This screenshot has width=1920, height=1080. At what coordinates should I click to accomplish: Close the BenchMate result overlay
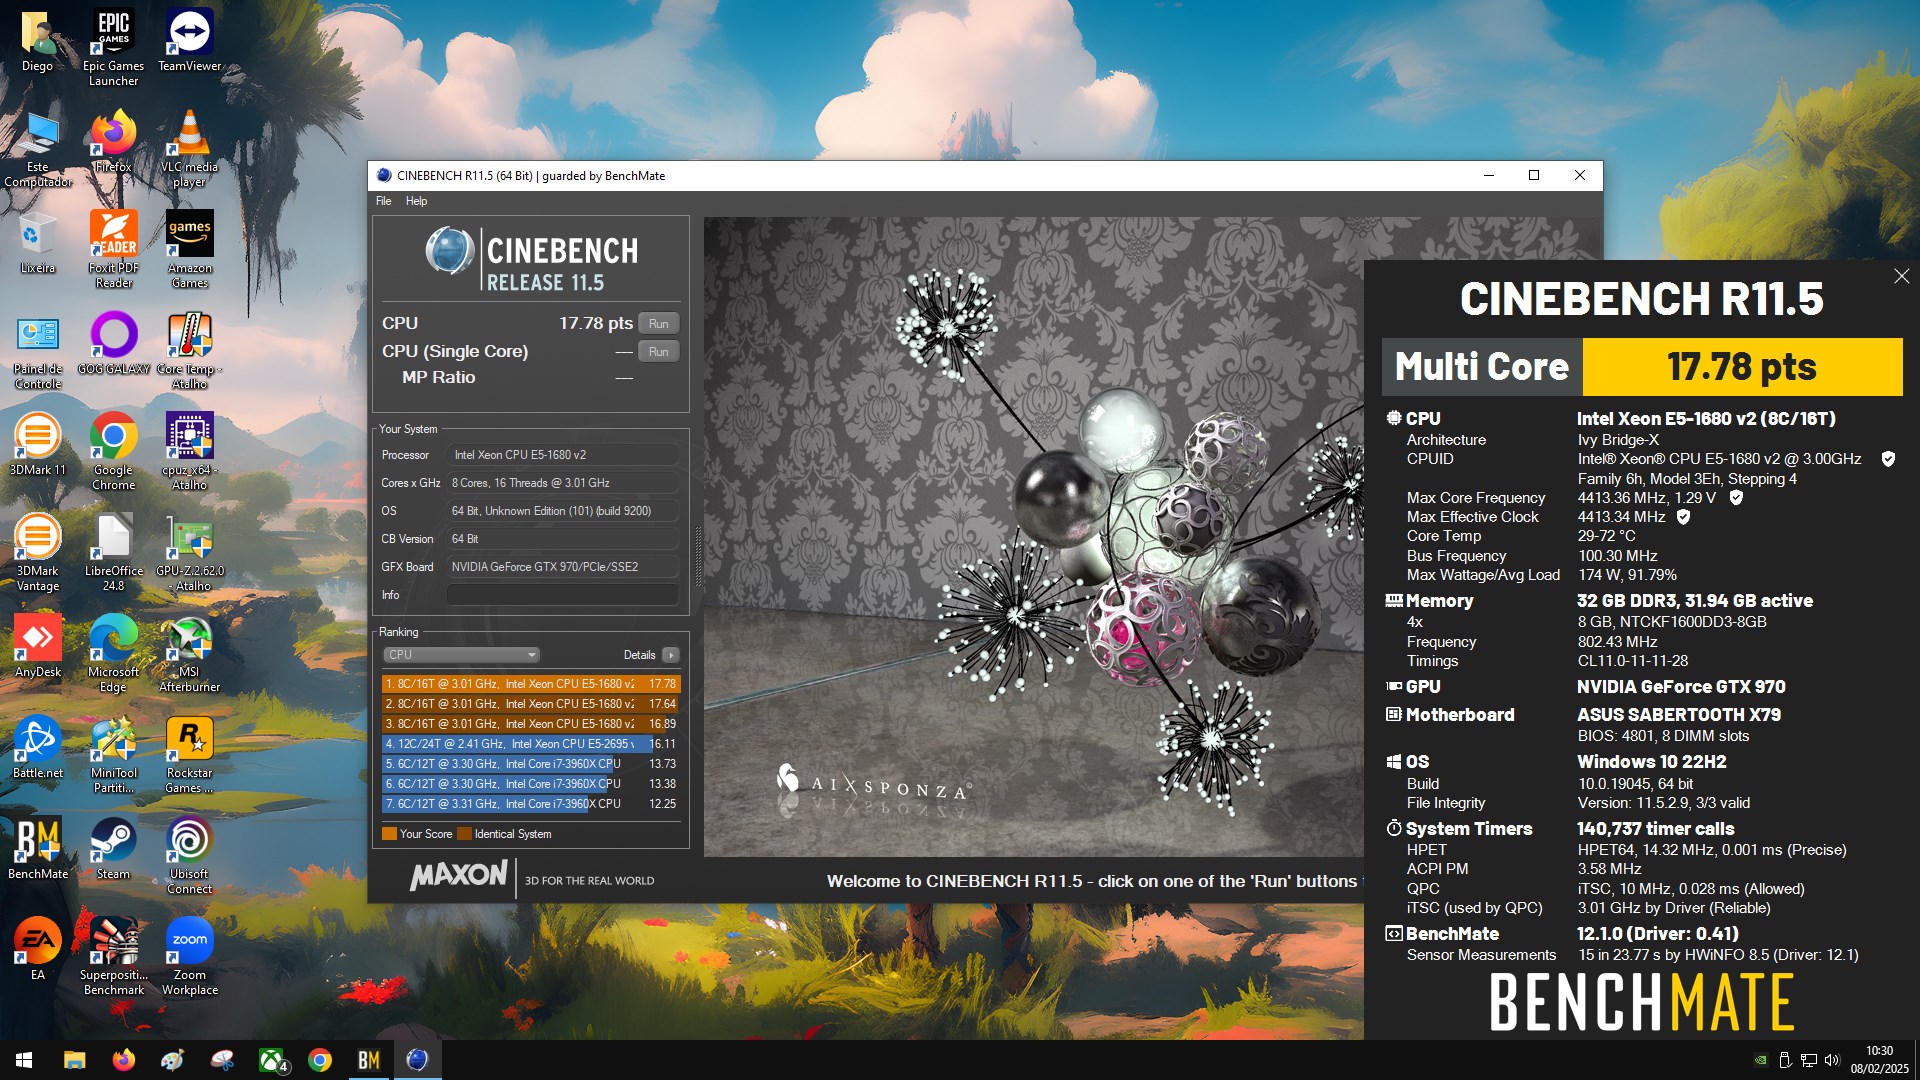pos(1901,276)
